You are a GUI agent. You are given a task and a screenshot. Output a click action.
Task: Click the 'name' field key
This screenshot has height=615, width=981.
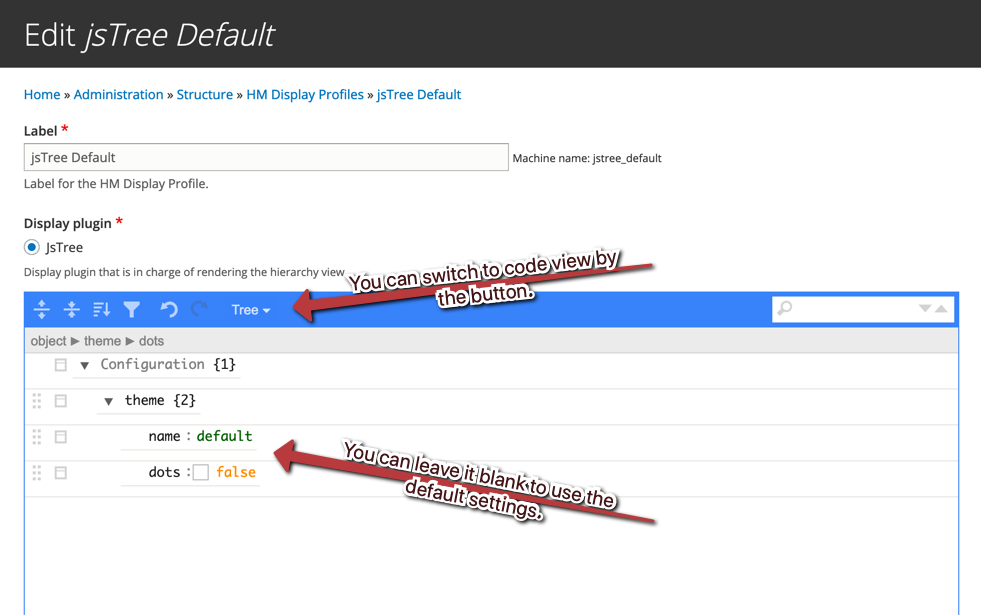[x=165, y=436]
